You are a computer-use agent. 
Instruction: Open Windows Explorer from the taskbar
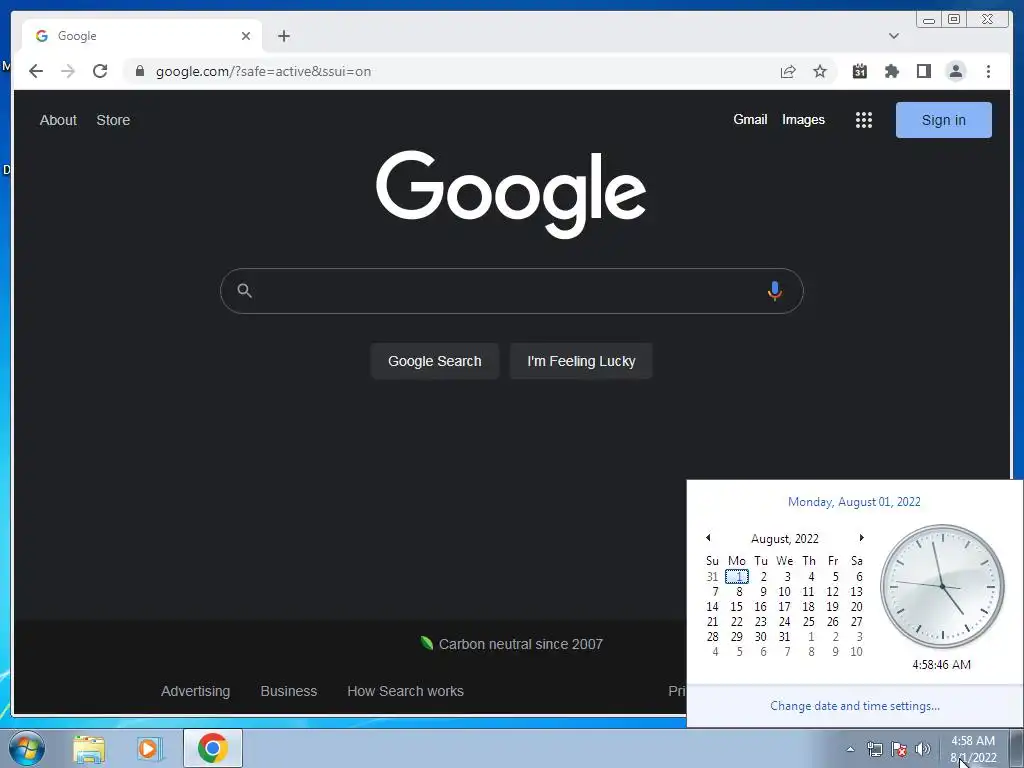coord(89,748)
